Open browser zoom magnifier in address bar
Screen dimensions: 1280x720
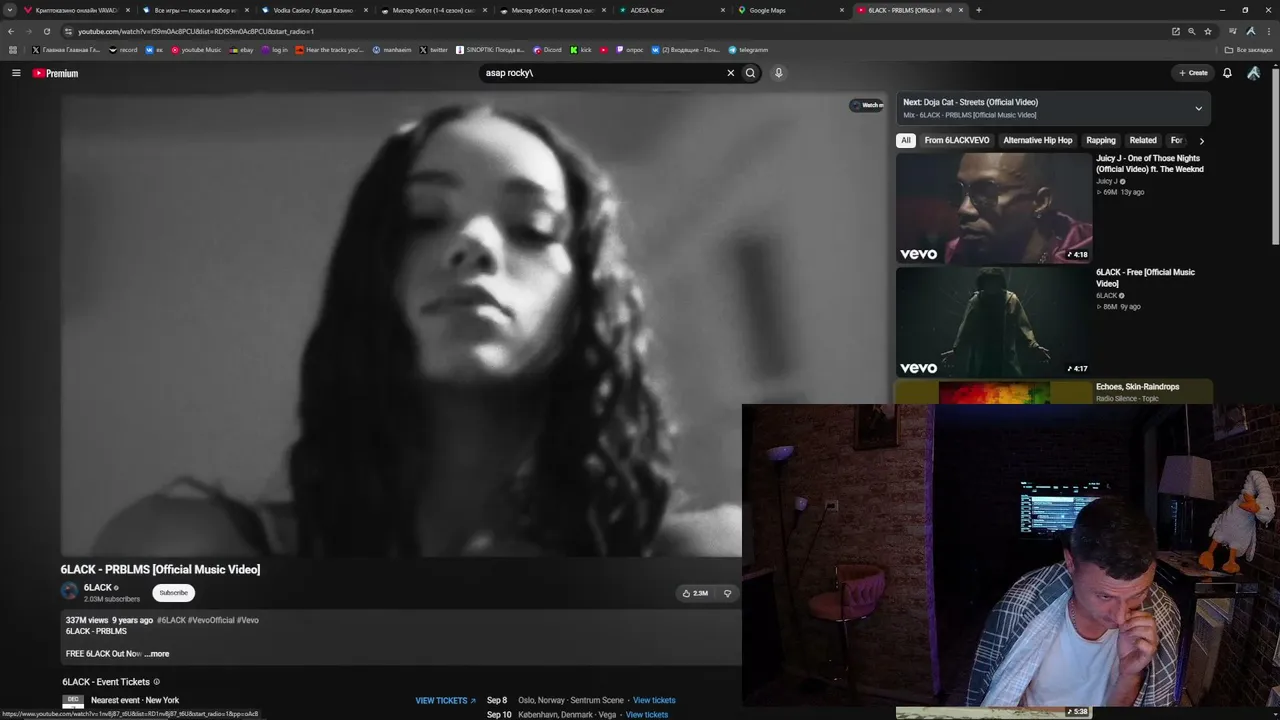pyautogui.click(x=1191, y=31)
